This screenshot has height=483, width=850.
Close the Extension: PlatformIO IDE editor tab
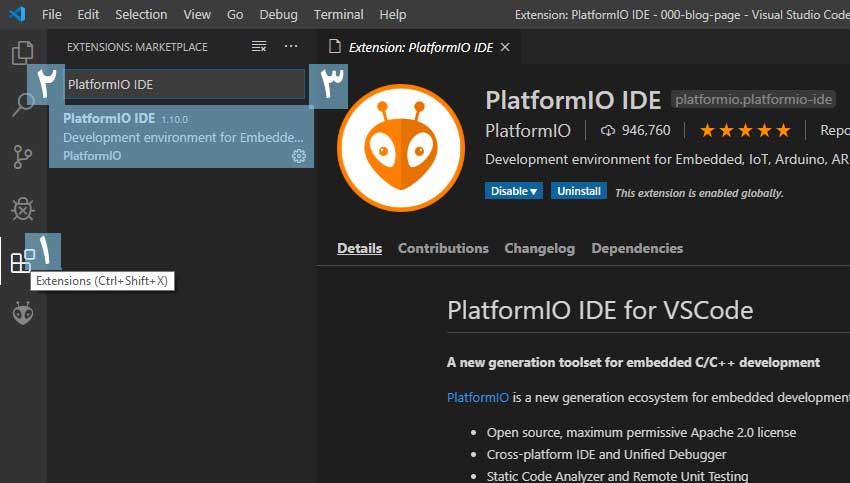(x=505, y=47)
